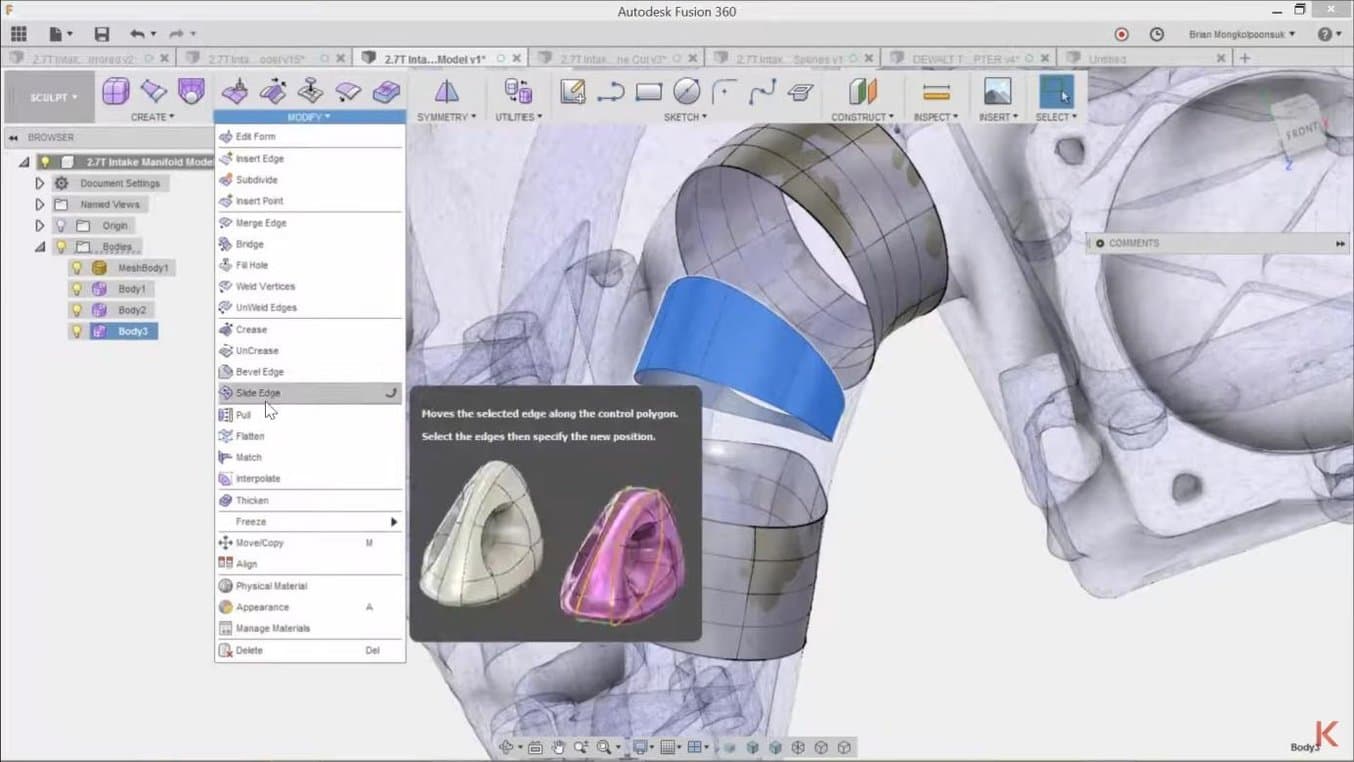Image resolution: width=1354 pixels, height=762 pixels.
Task: Click the Symmetry mirror icon
Action: [446, 92]
